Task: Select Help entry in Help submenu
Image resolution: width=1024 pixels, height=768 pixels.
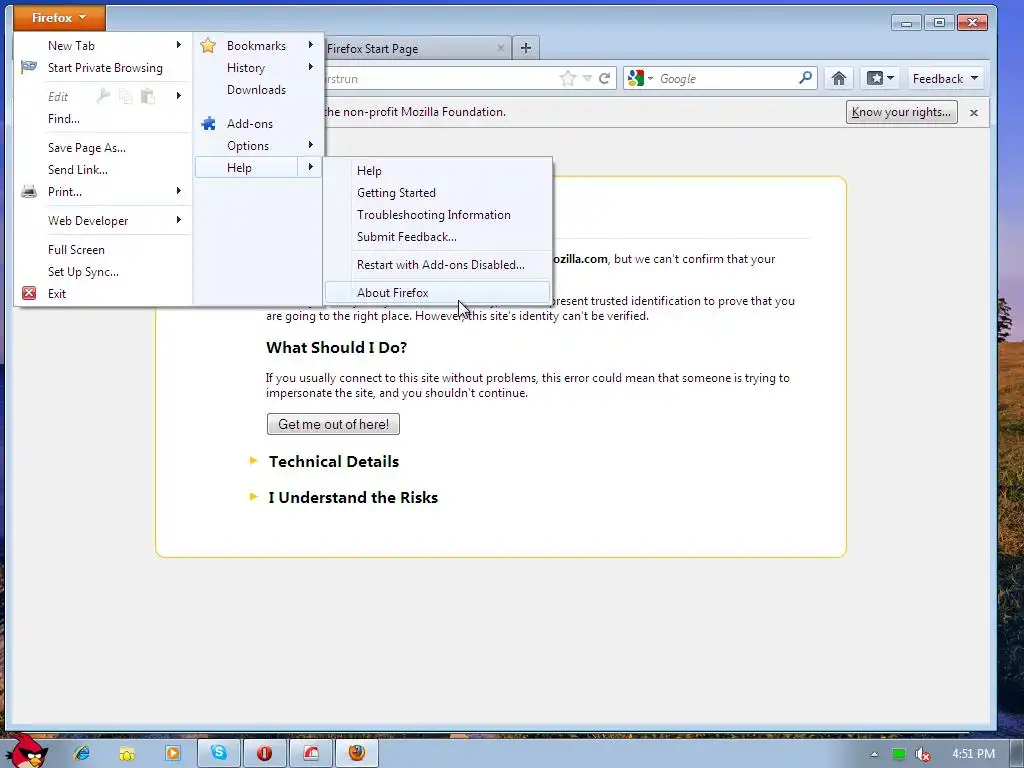Action: [x=369, y=171]
